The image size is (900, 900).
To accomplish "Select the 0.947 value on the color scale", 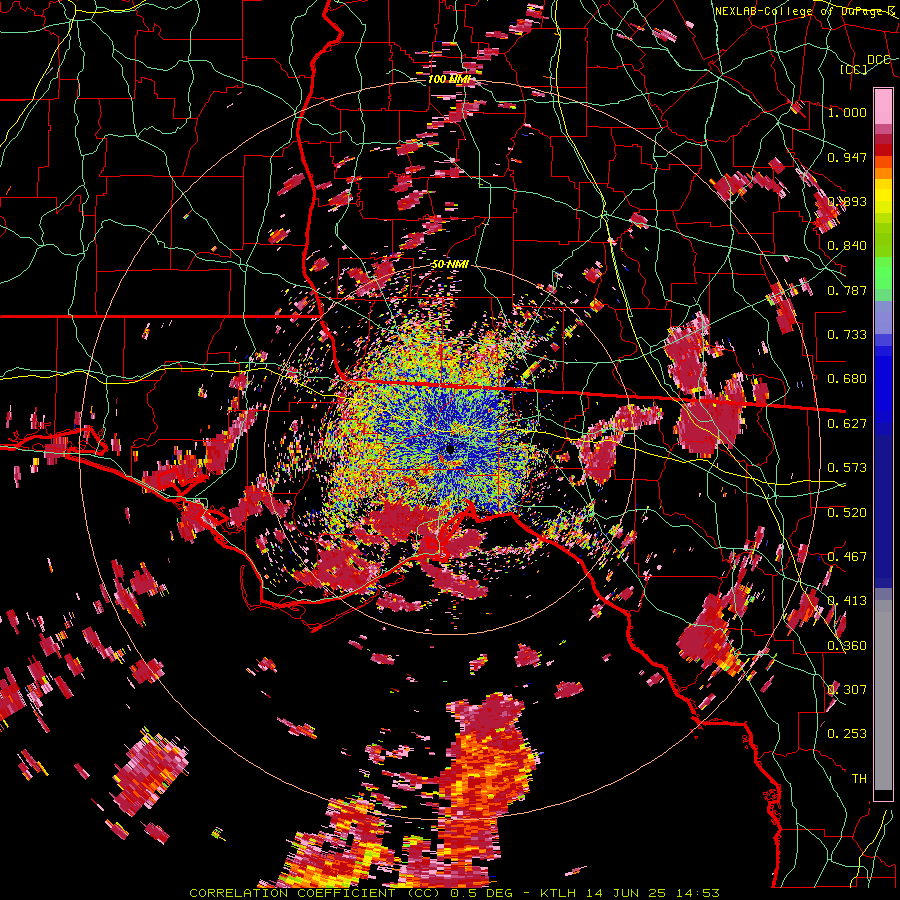I will point(847,157).
